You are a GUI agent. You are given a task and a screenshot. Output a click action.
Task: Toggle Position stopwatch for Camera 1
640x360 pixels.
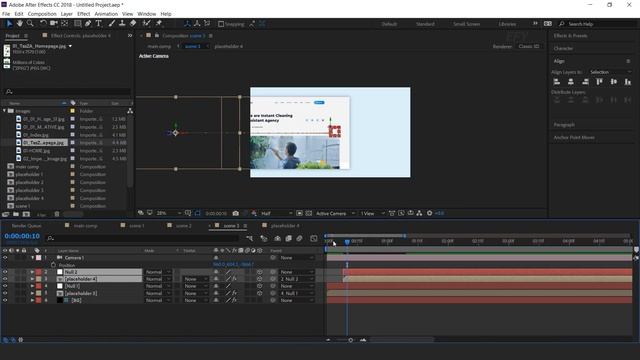53,265
